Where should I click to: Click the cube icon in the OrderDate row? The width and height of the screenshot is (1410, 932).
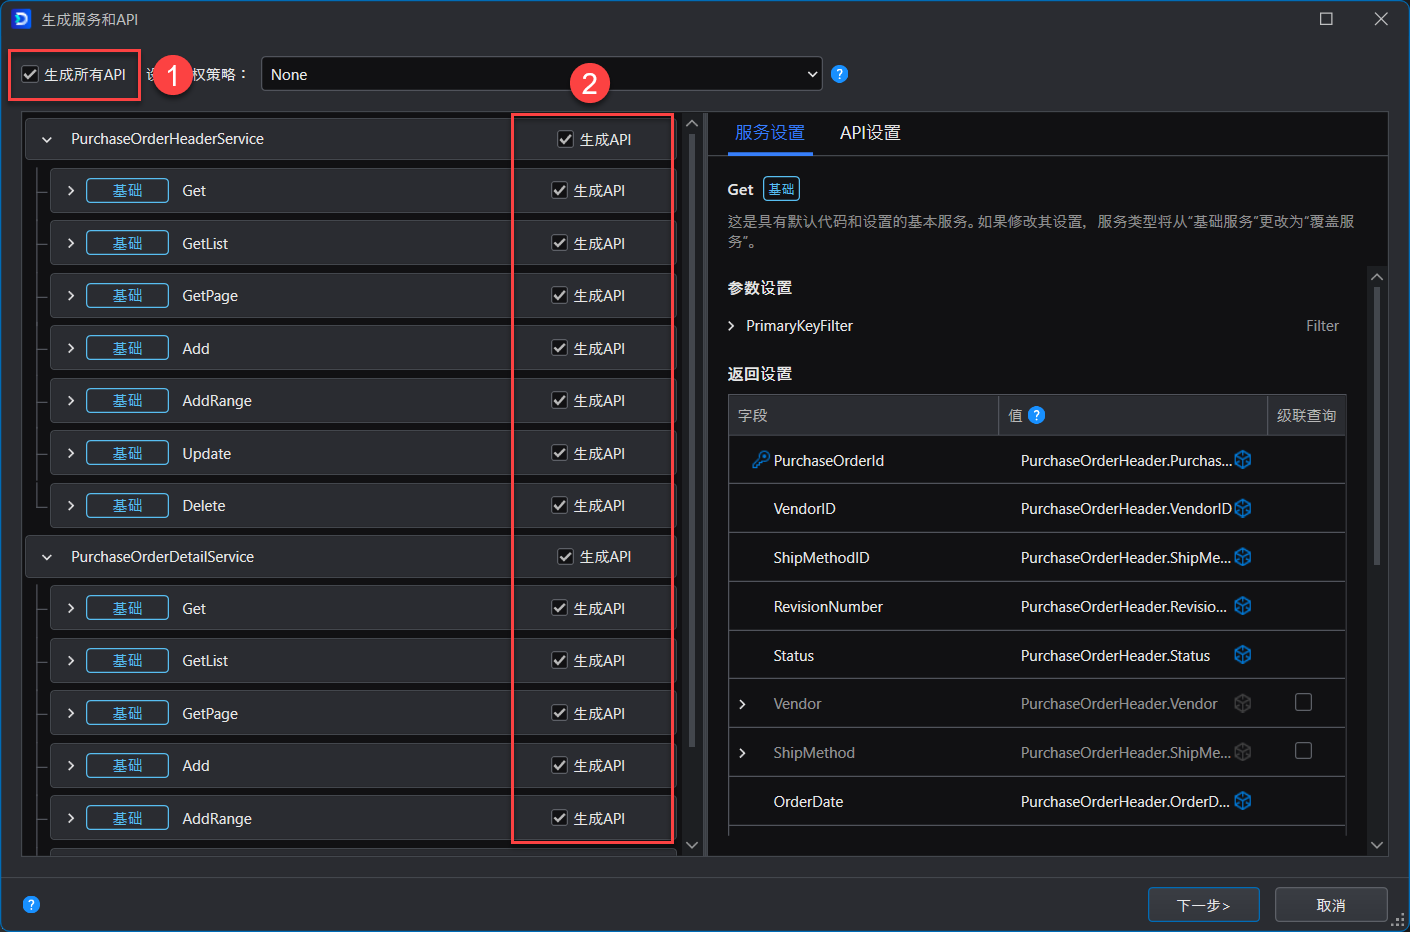click(1243, 801)
